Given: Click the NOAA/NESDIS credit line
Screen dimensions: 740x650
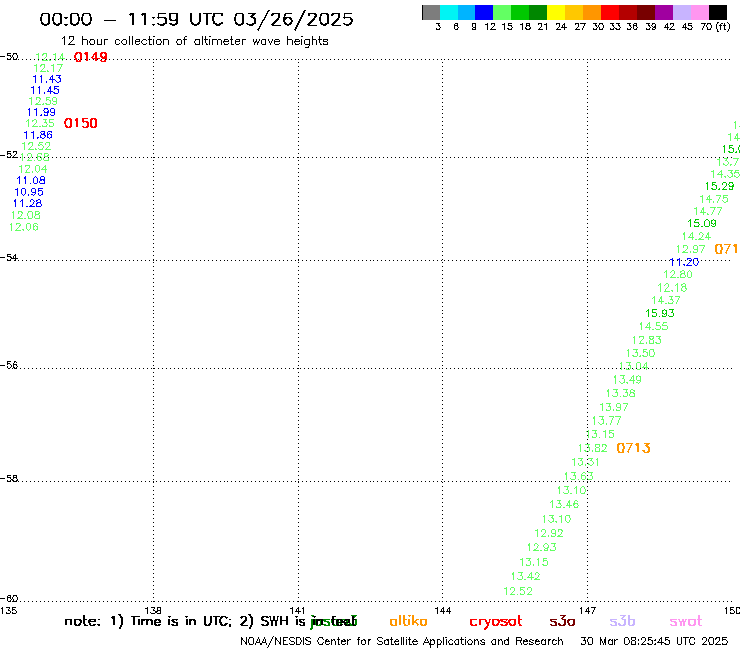Looking at the screenshot, I should pyautogui.click(x=402, y=641).
